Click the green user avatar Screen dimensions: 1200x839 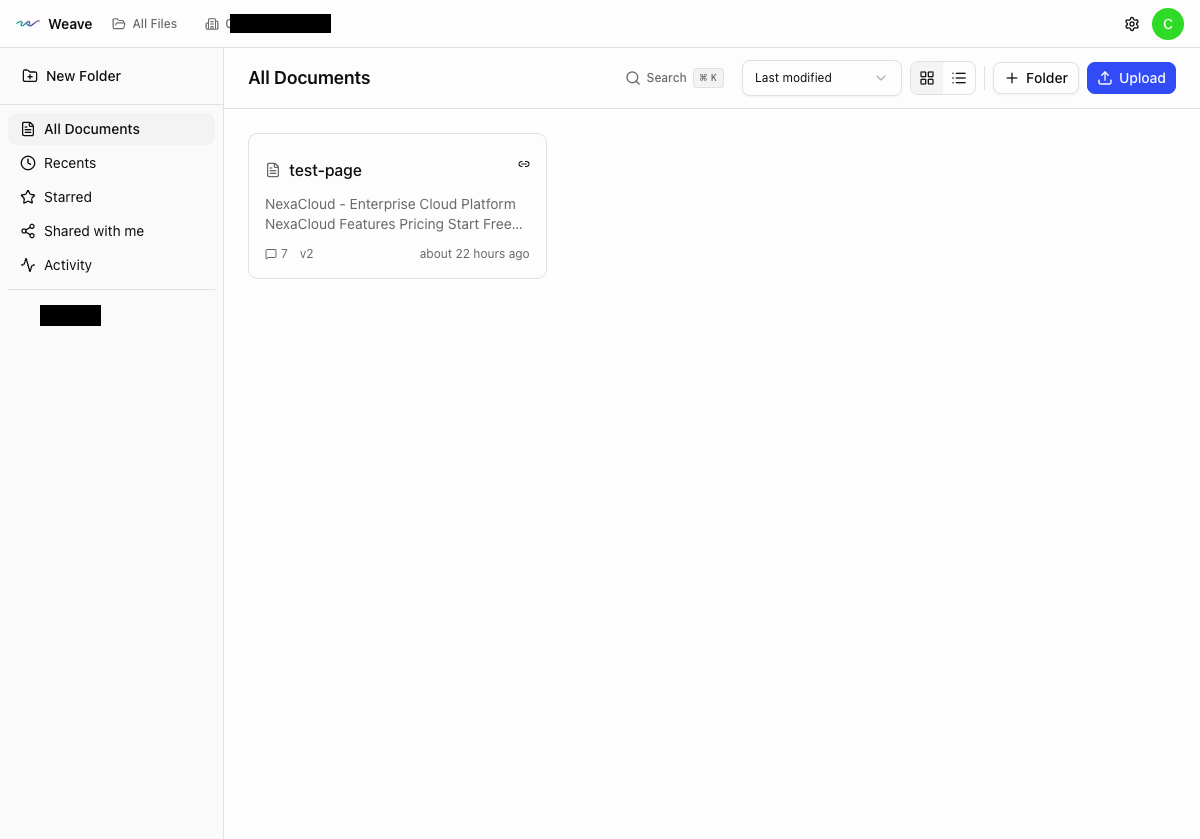coord(1167,24)
